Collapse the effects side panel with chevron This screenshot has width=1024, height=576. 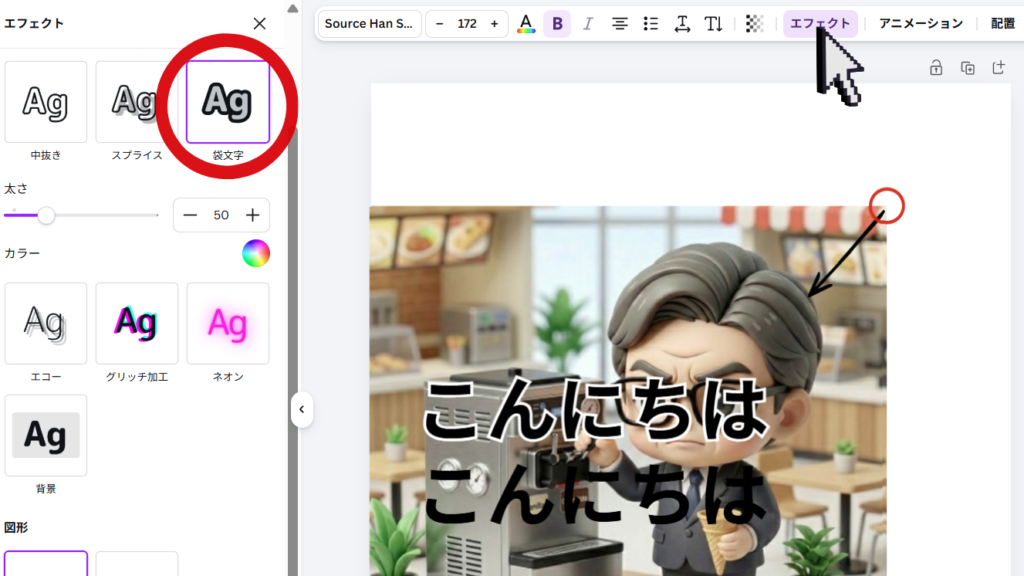click(301, 409)
